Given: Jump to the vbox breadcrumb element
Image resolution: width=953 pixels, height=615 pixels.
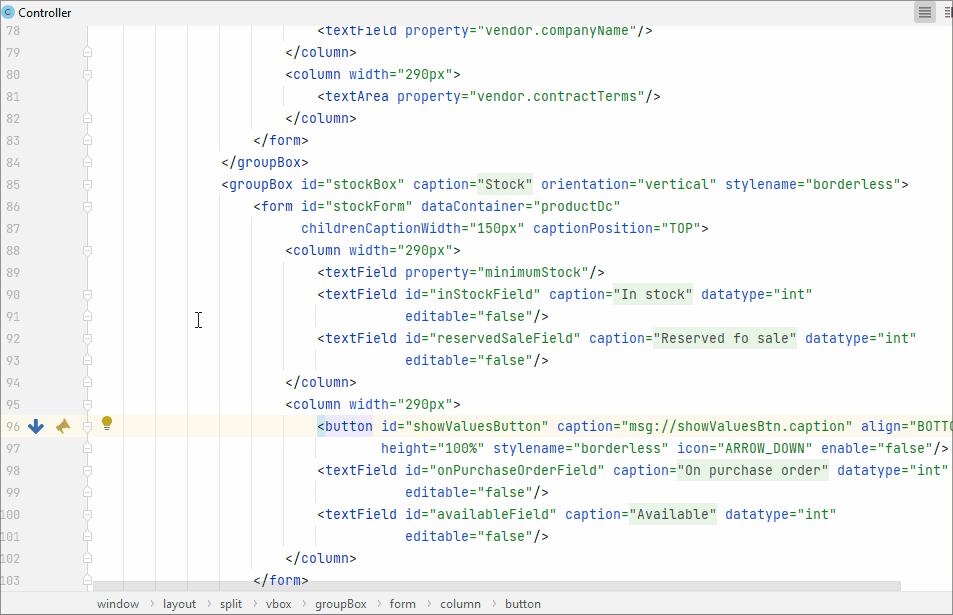Looking at the screenshot, I should (x=279, y=604).
